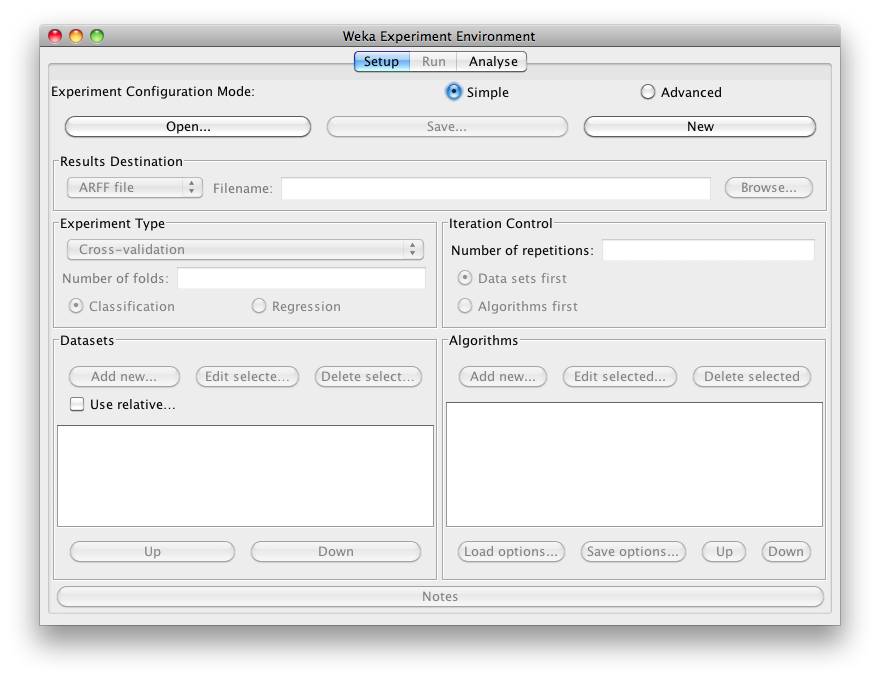Add new dataset in Datasets panel
Screen dimensions: 880x680
click(x=124, y=376)
